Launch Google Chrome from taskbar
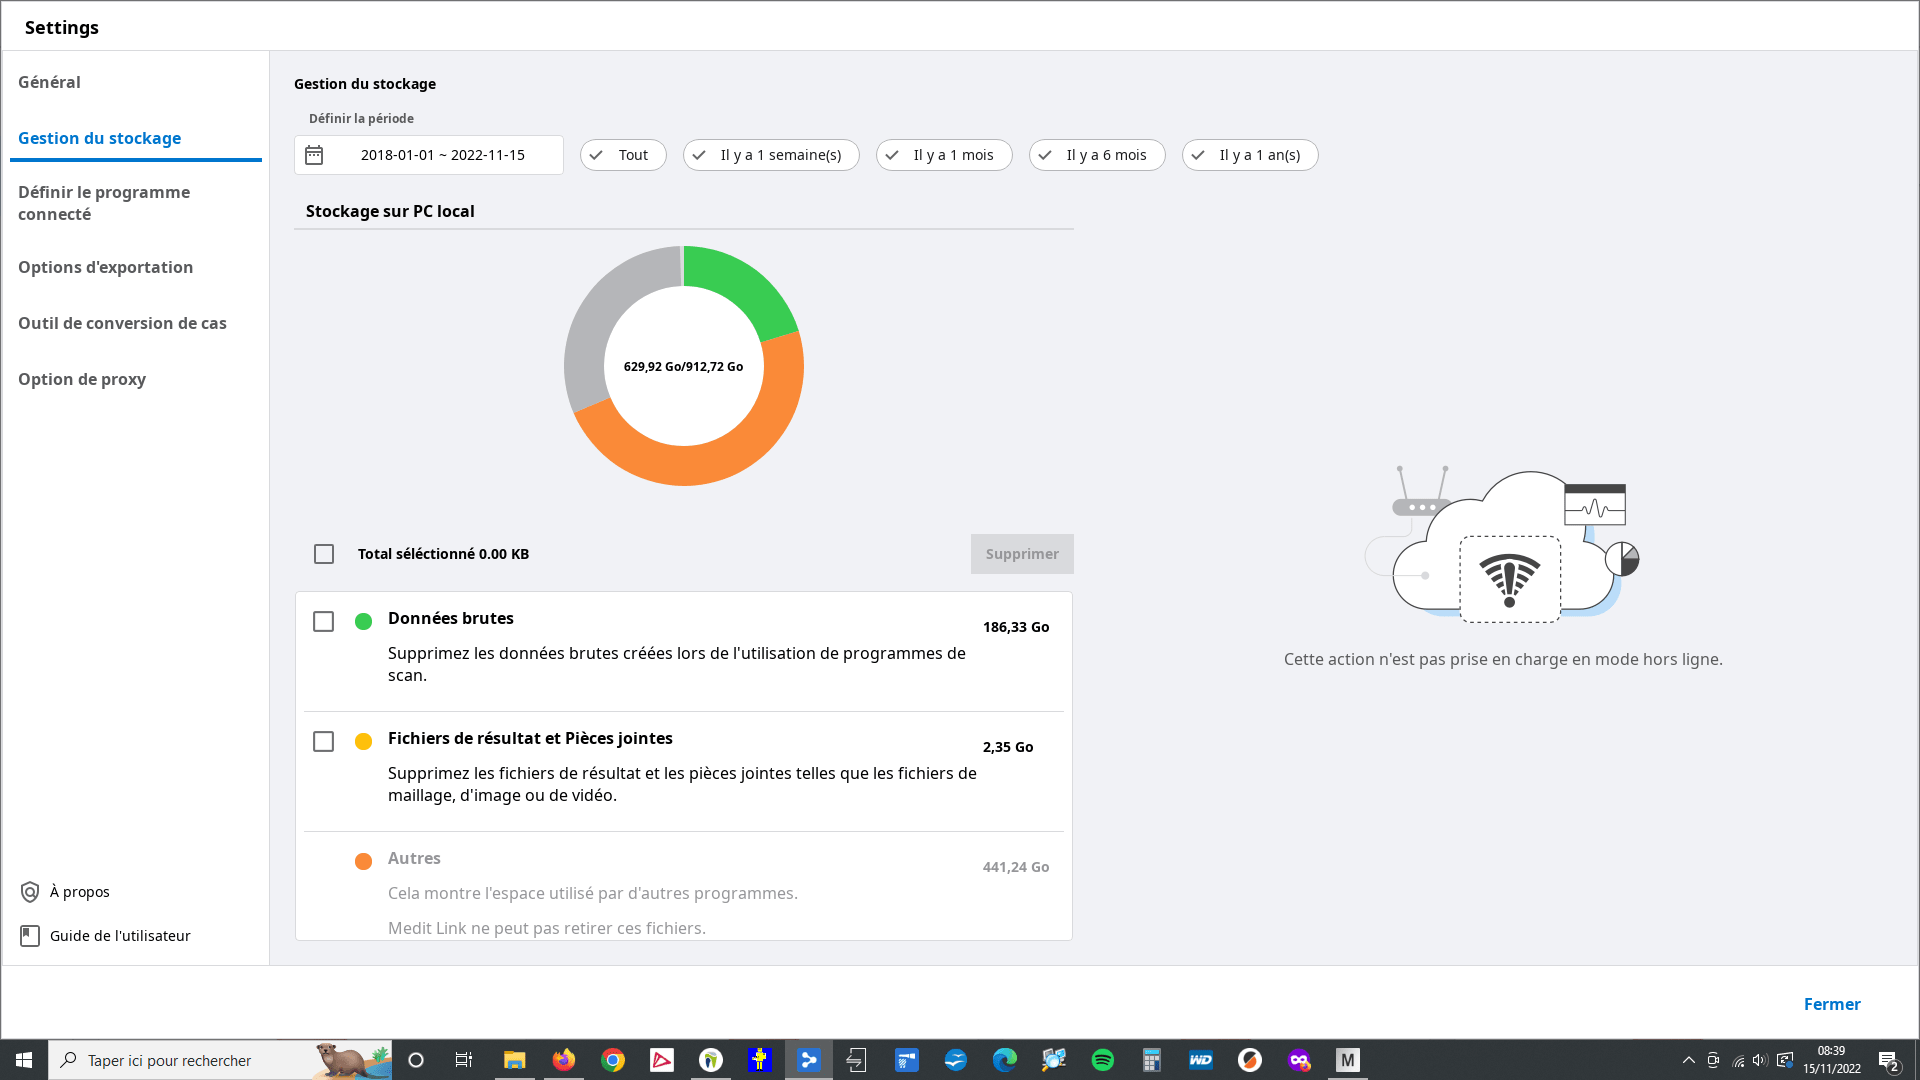Viewport: 1920px width, 1080px height. coord(613,1060)
